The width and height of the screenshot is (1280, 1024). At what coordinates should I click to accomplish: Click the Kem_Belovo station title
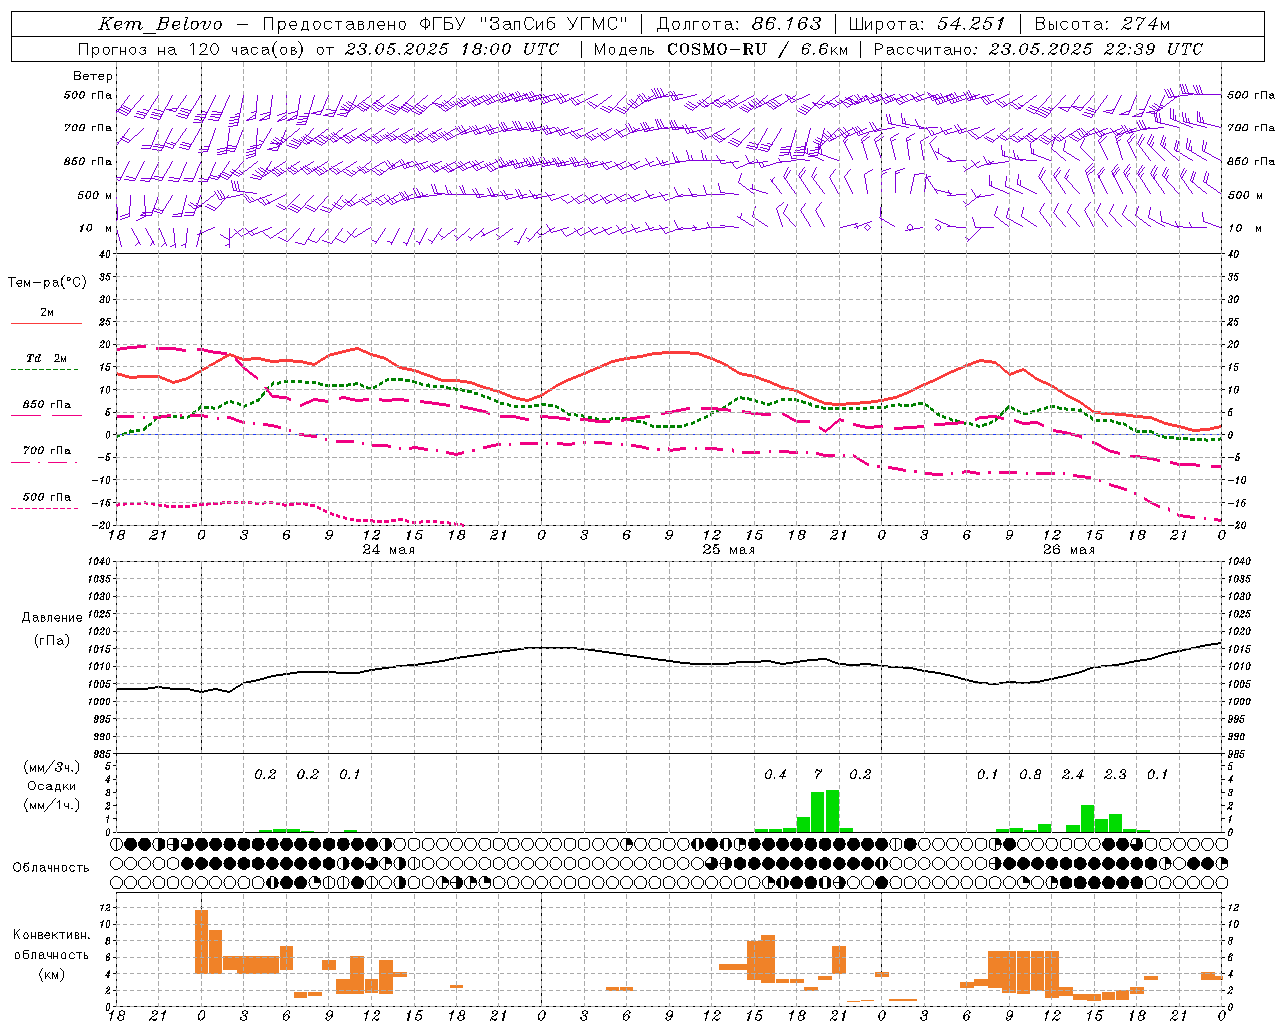(160, 24)
